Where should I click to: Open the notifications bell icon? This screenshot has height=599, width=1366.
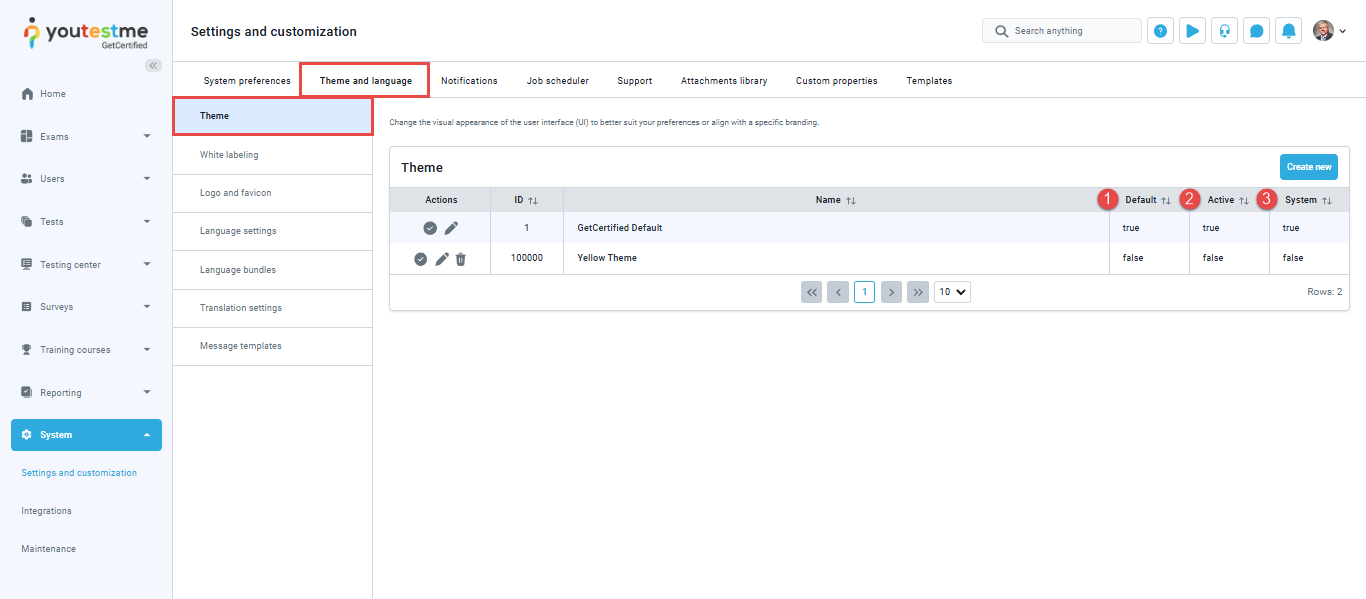coord(1288,31)
